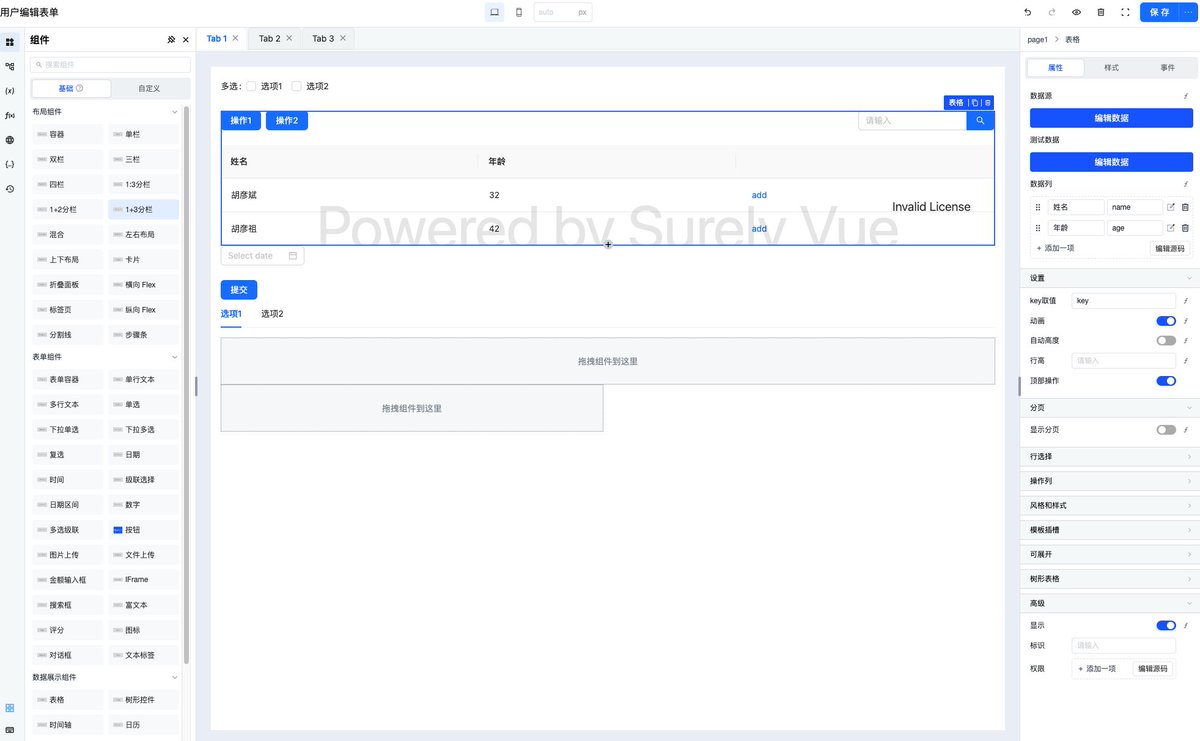This screenshot has height=741, width=1200.
Task: Expand the 行选择 section
Action: click(1111, 456)
